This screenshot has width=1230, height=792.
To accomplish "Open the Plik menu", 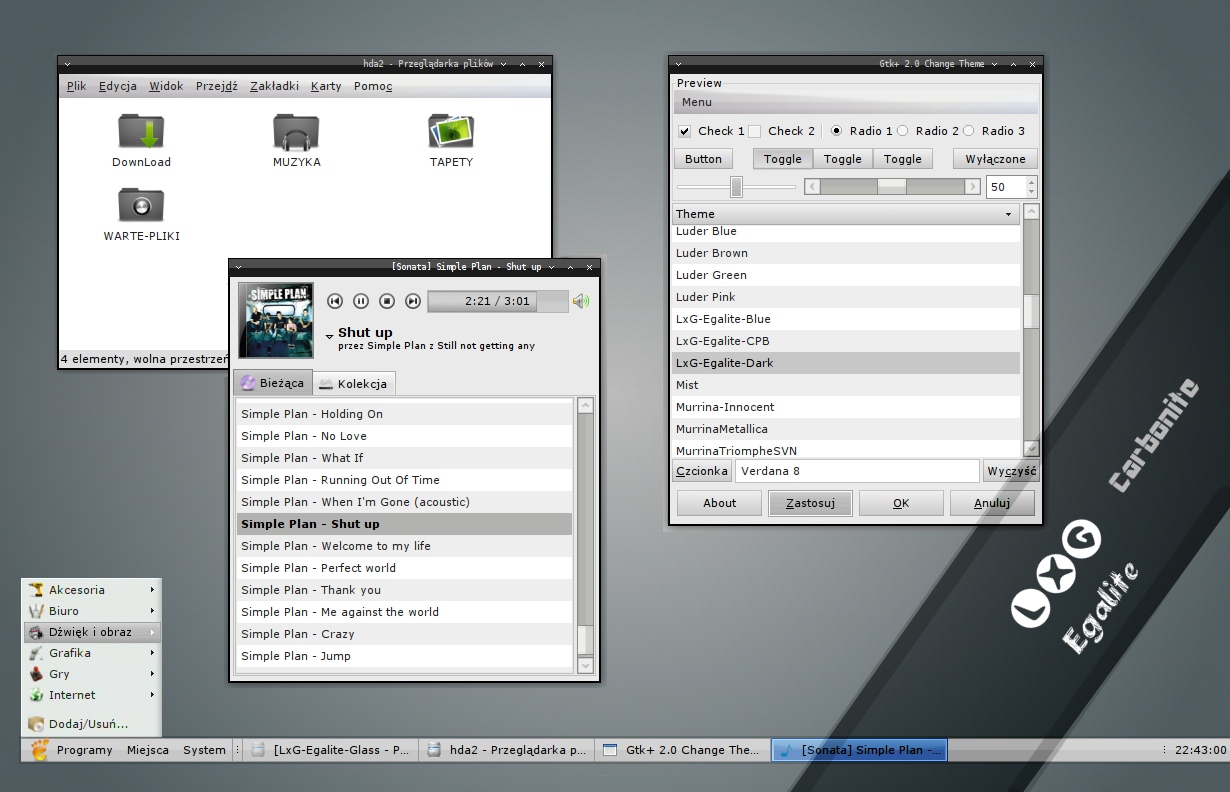I will [x=76, y=86].
